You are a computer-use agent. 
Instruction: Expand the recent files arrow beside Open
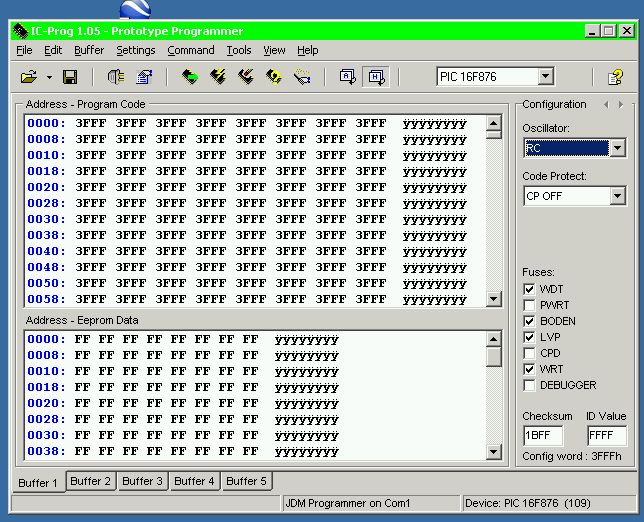coord(49,77)
